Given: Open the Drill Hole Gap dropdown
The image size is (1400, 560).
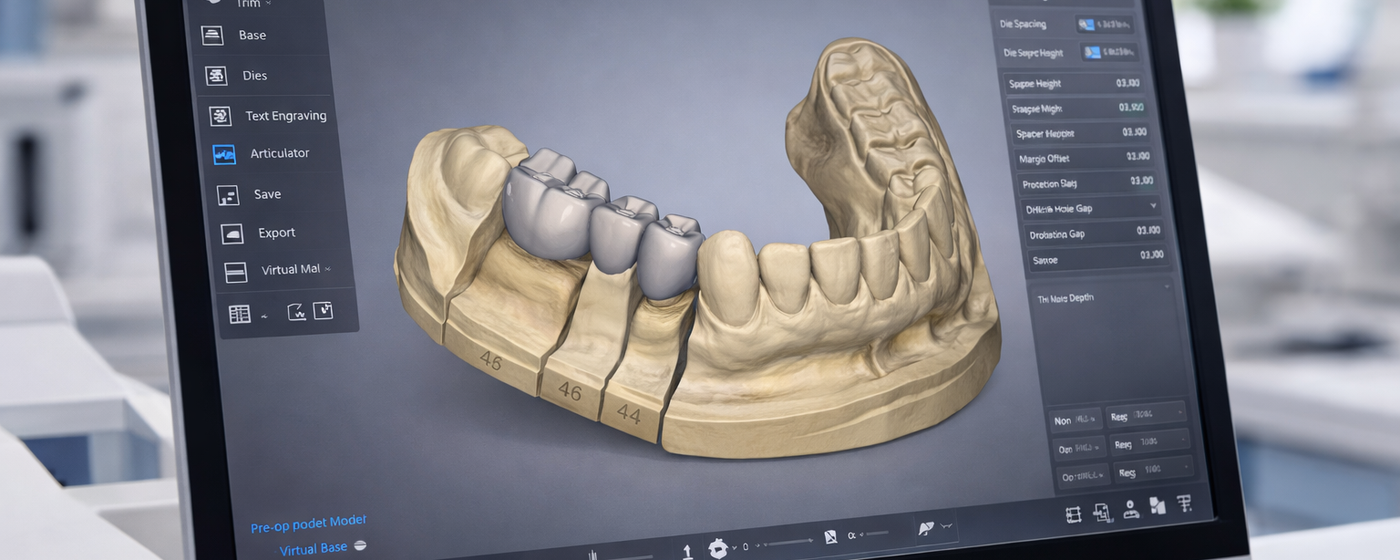Looking at the screenshot, I should [x=1089, y=208].
